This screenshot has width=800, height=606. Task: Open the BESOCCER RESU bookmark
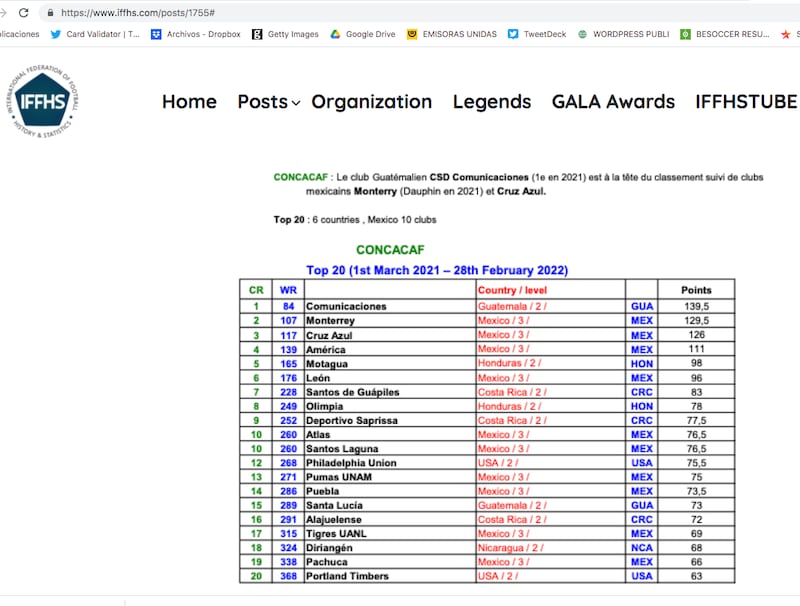pyautogui.click(x=725, y=34)
